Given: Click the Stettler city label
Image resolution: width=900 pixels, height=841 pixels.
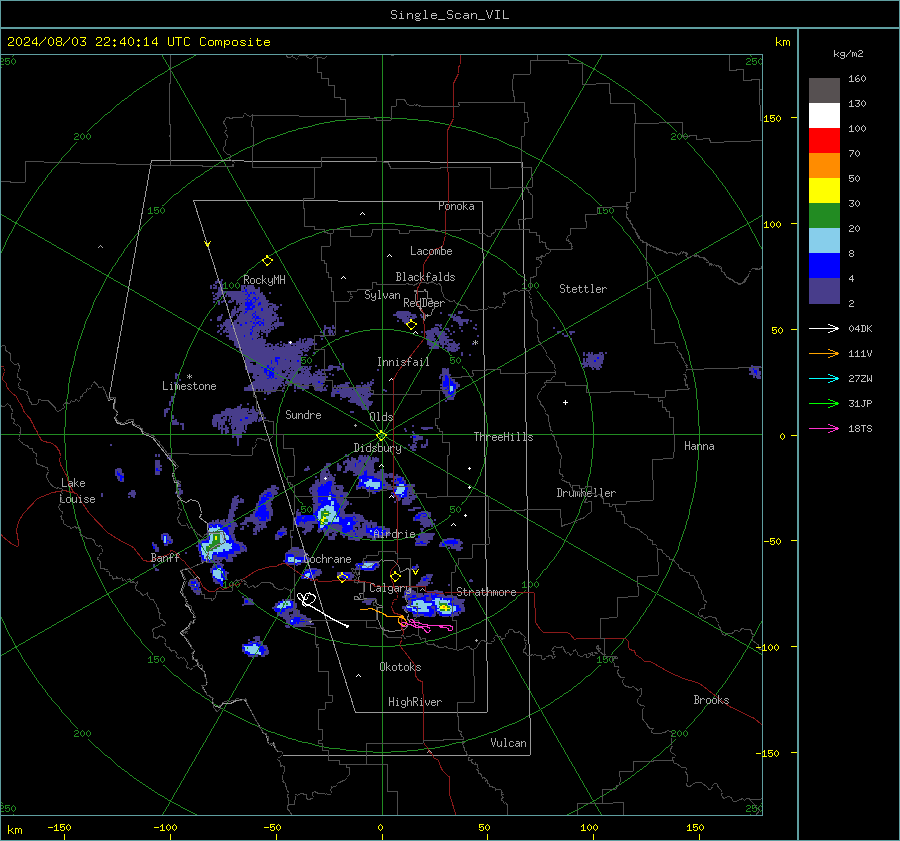Looking at the screenshot, I should click(583, 289).
